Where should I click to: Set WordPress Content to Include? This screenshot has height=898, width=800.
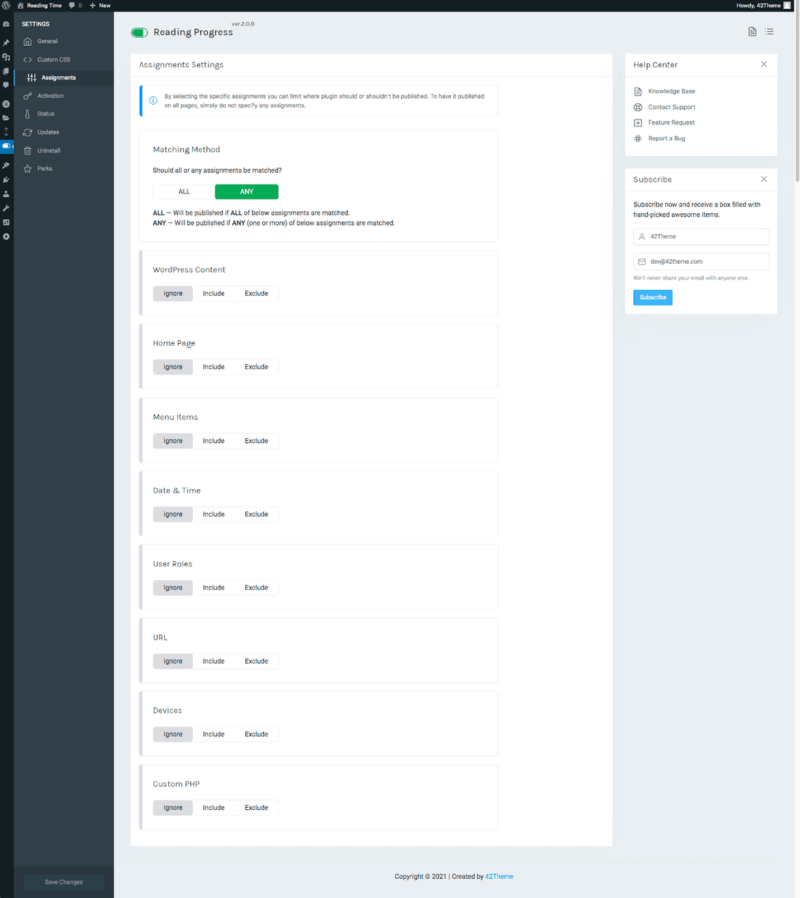[214, 293]
